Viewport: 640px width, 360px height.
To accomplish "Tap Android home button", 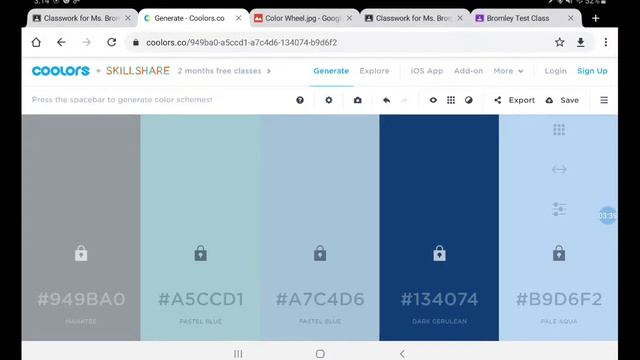I will pos(320,353).
